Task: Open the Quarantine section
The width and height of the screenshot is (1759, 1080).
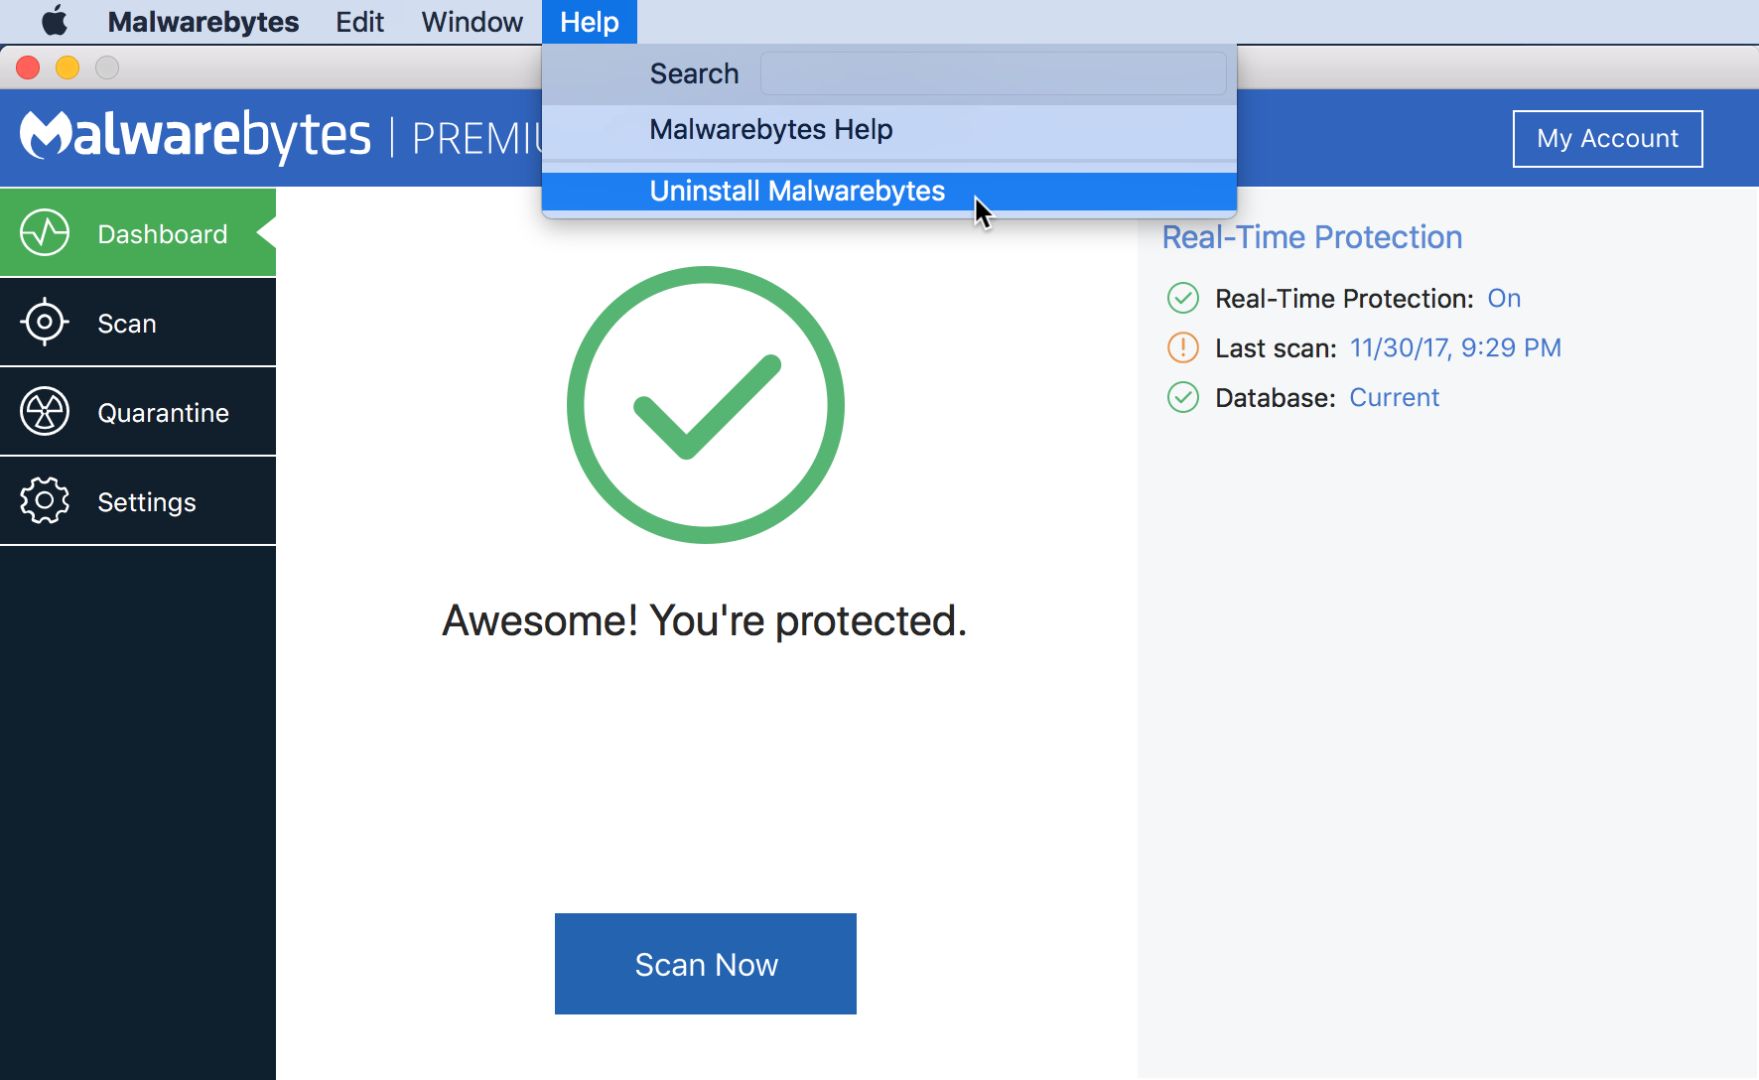Action: coord(138,411)
